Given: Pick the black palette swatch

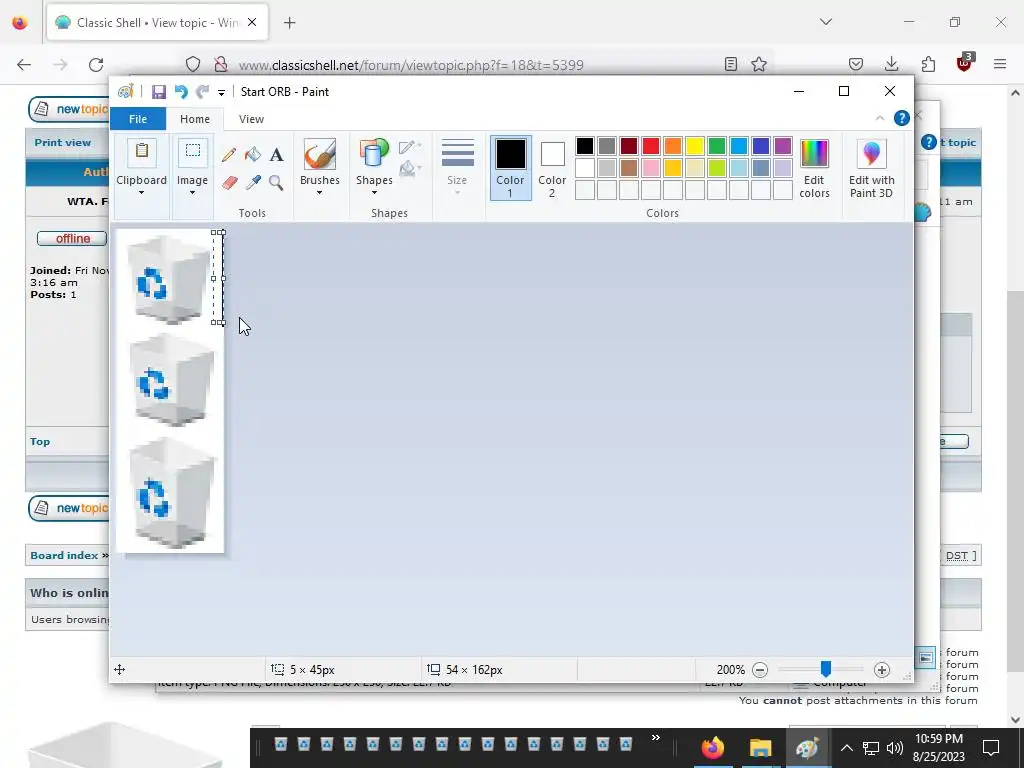Looking at the screenshot, I should (x=584, y=146).
